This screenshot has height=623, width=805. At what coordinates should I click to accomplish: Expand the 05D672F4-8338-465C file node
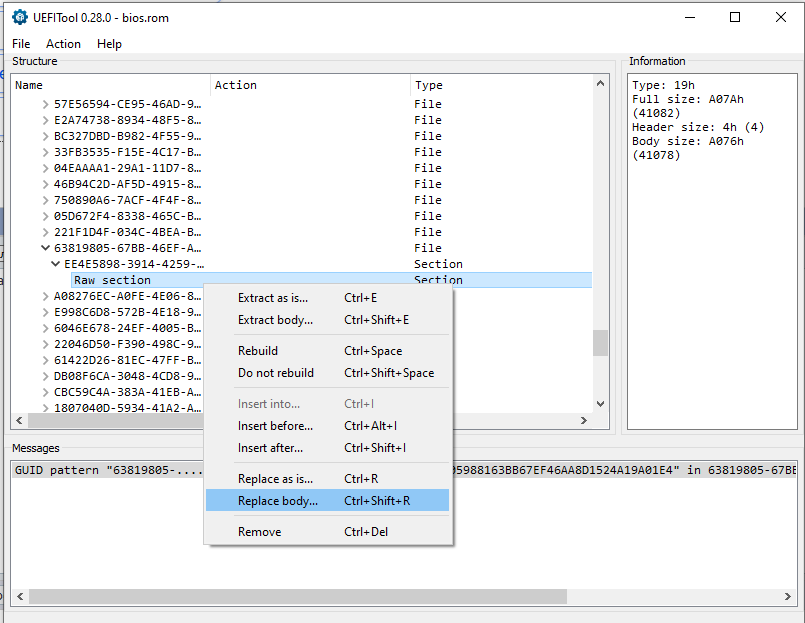45,216
